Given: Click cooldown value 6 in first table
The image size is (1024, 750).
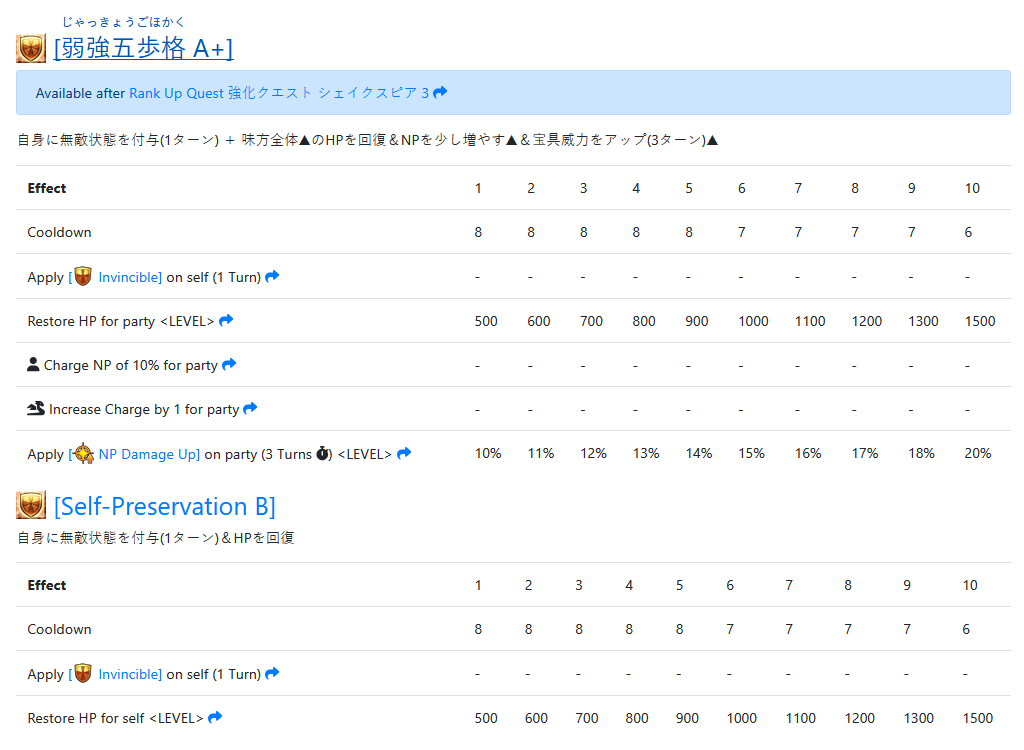Looking at the screenshot, I should (x=968, y=233).
